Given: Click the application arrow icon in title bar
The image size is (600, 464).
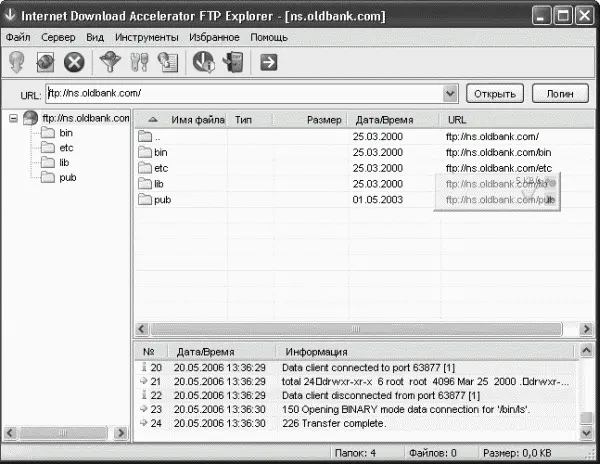Looking at the screenshot, I should pos(10,15).
